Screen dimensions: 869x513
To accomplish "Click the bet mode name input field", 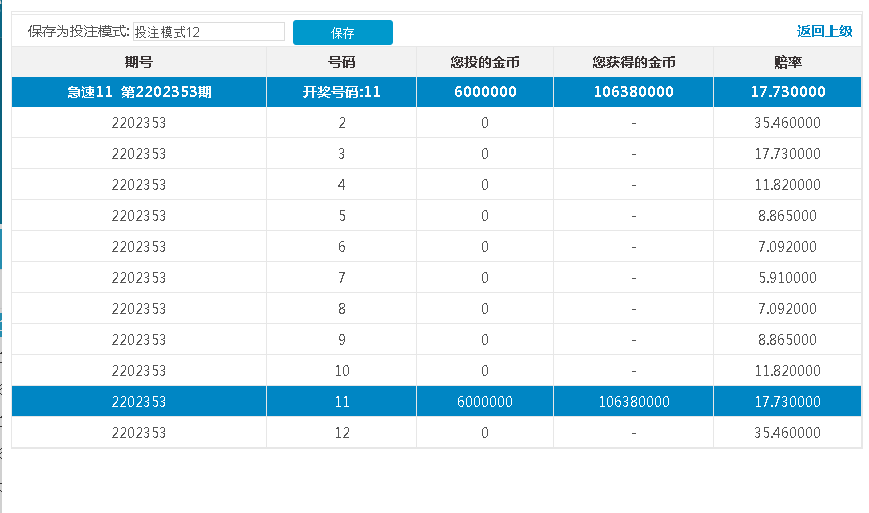I will [x=208, y=32].
